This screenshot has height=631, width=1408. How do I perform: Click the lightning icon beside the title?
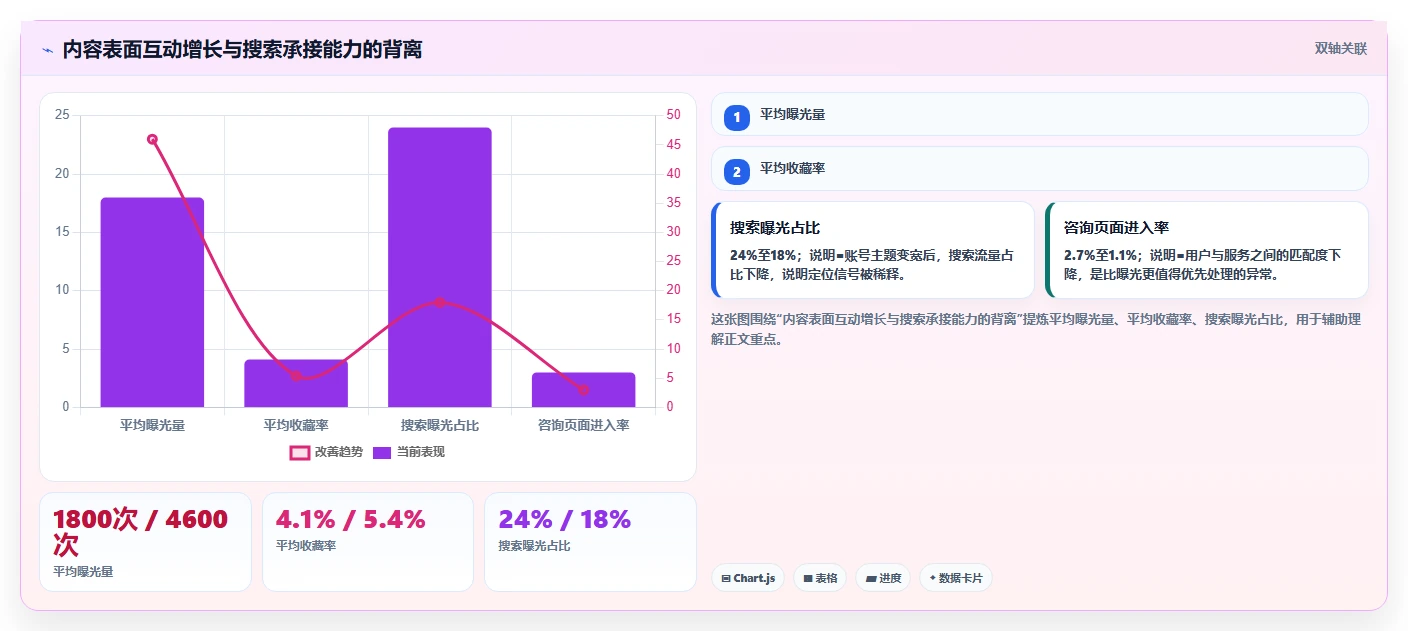click(x=47, y=50)
